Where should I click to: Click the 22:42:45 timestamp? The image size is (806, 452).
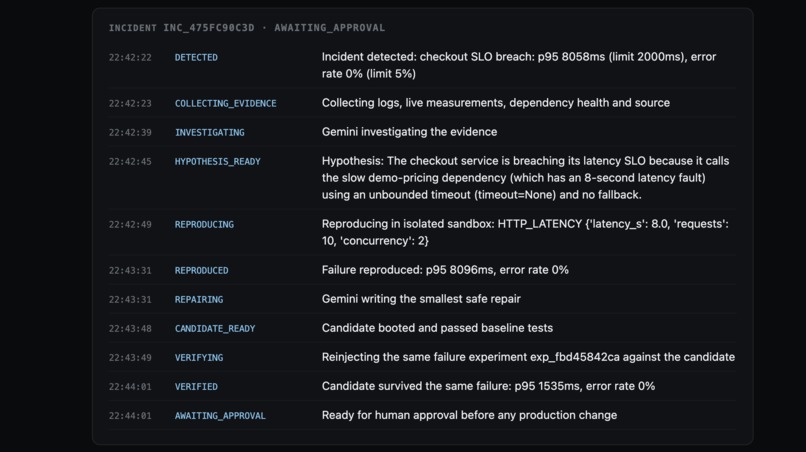click(x=130, y=161)
